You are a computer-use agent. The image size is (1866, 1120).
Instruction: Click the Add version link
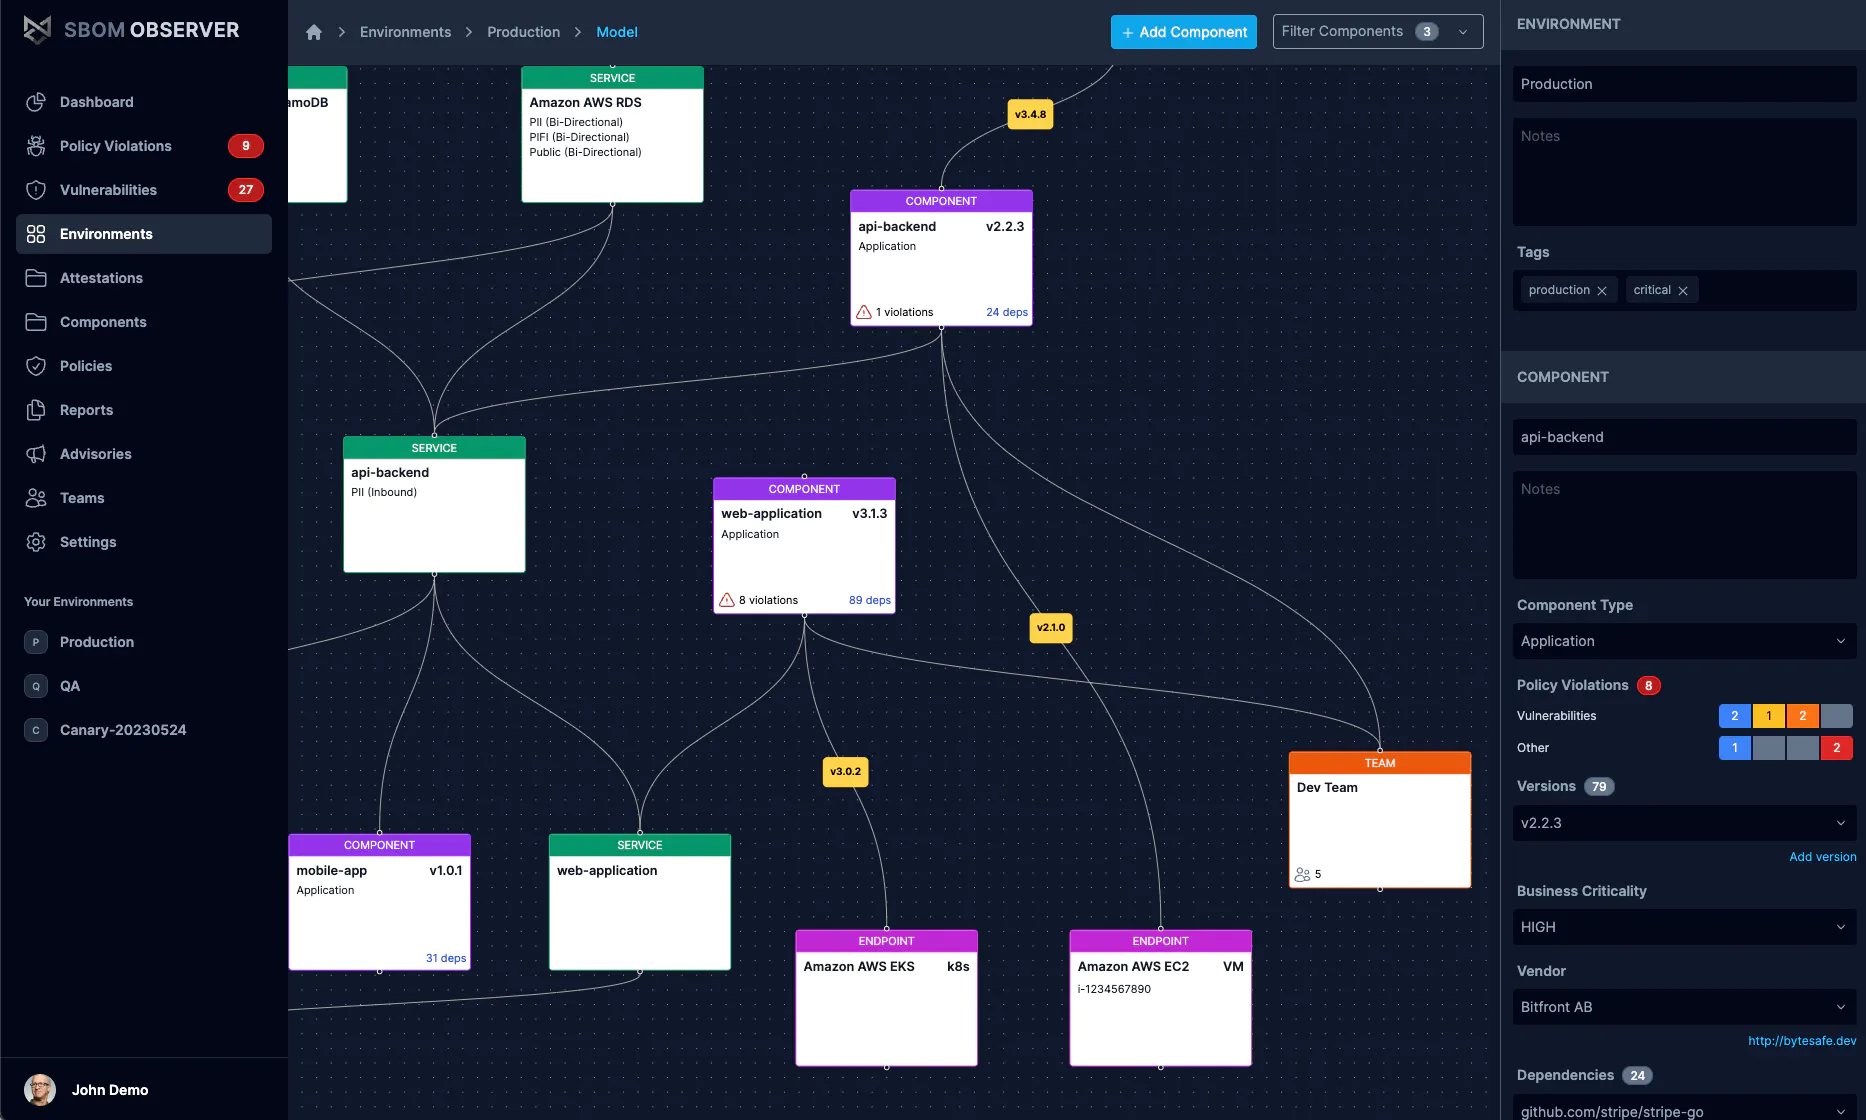(1822, 857)
